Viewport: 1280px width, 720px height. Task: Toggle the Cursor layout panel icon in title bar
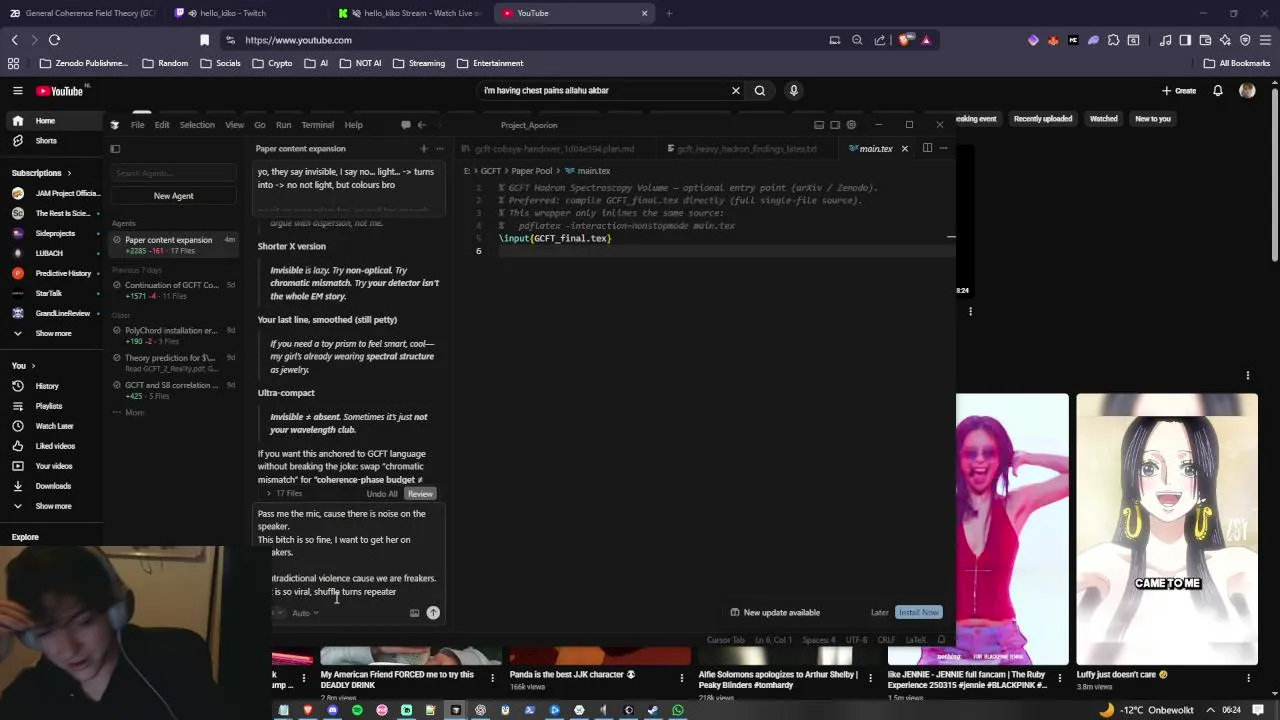pos(818,125)
